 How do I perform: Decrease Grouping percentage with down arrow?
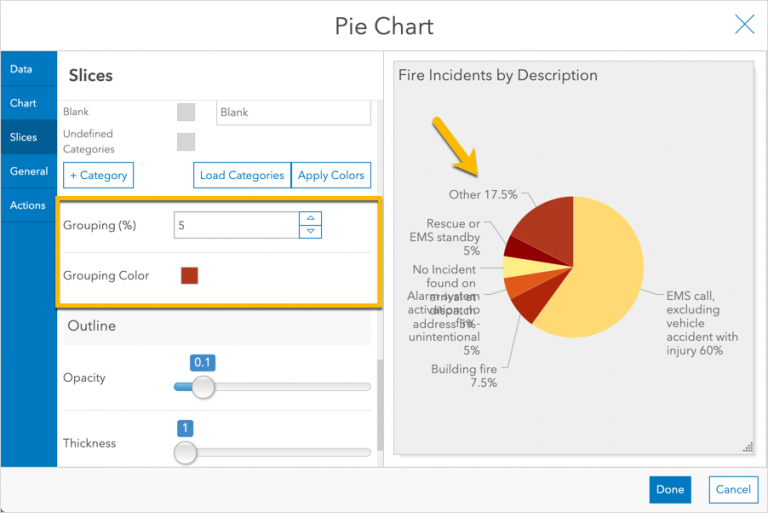[311, 231]
